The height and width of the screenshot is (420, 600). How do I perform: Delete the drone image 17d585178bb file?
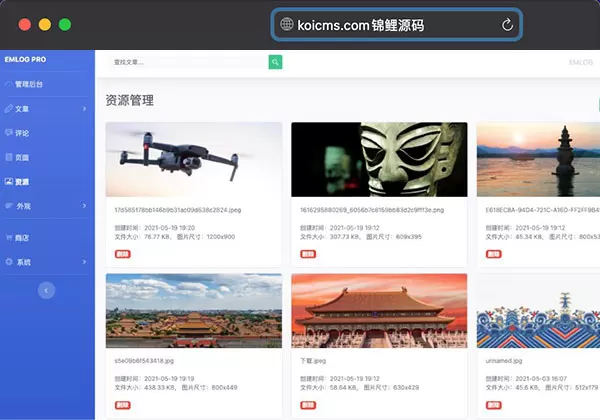coord(122,254)
